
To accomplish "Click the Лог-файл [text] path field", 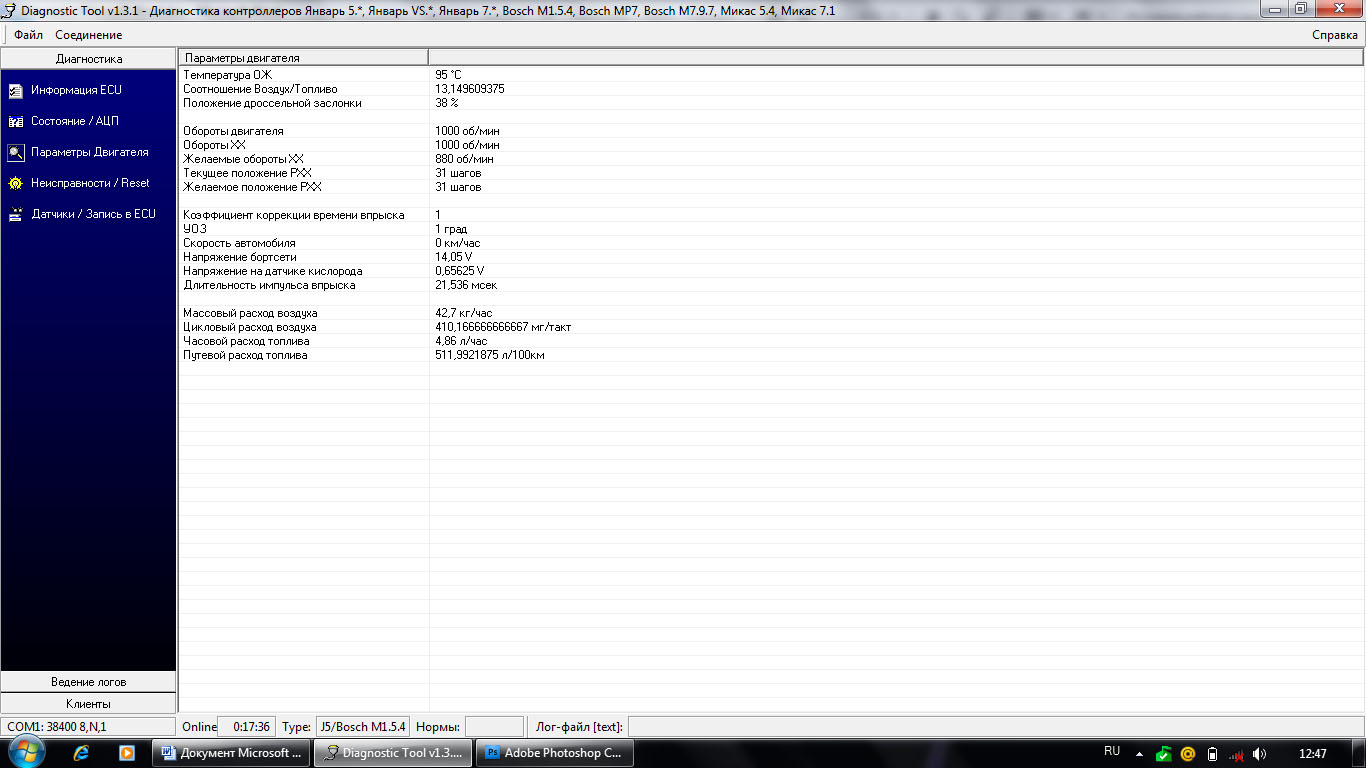I will click(995, 727).
